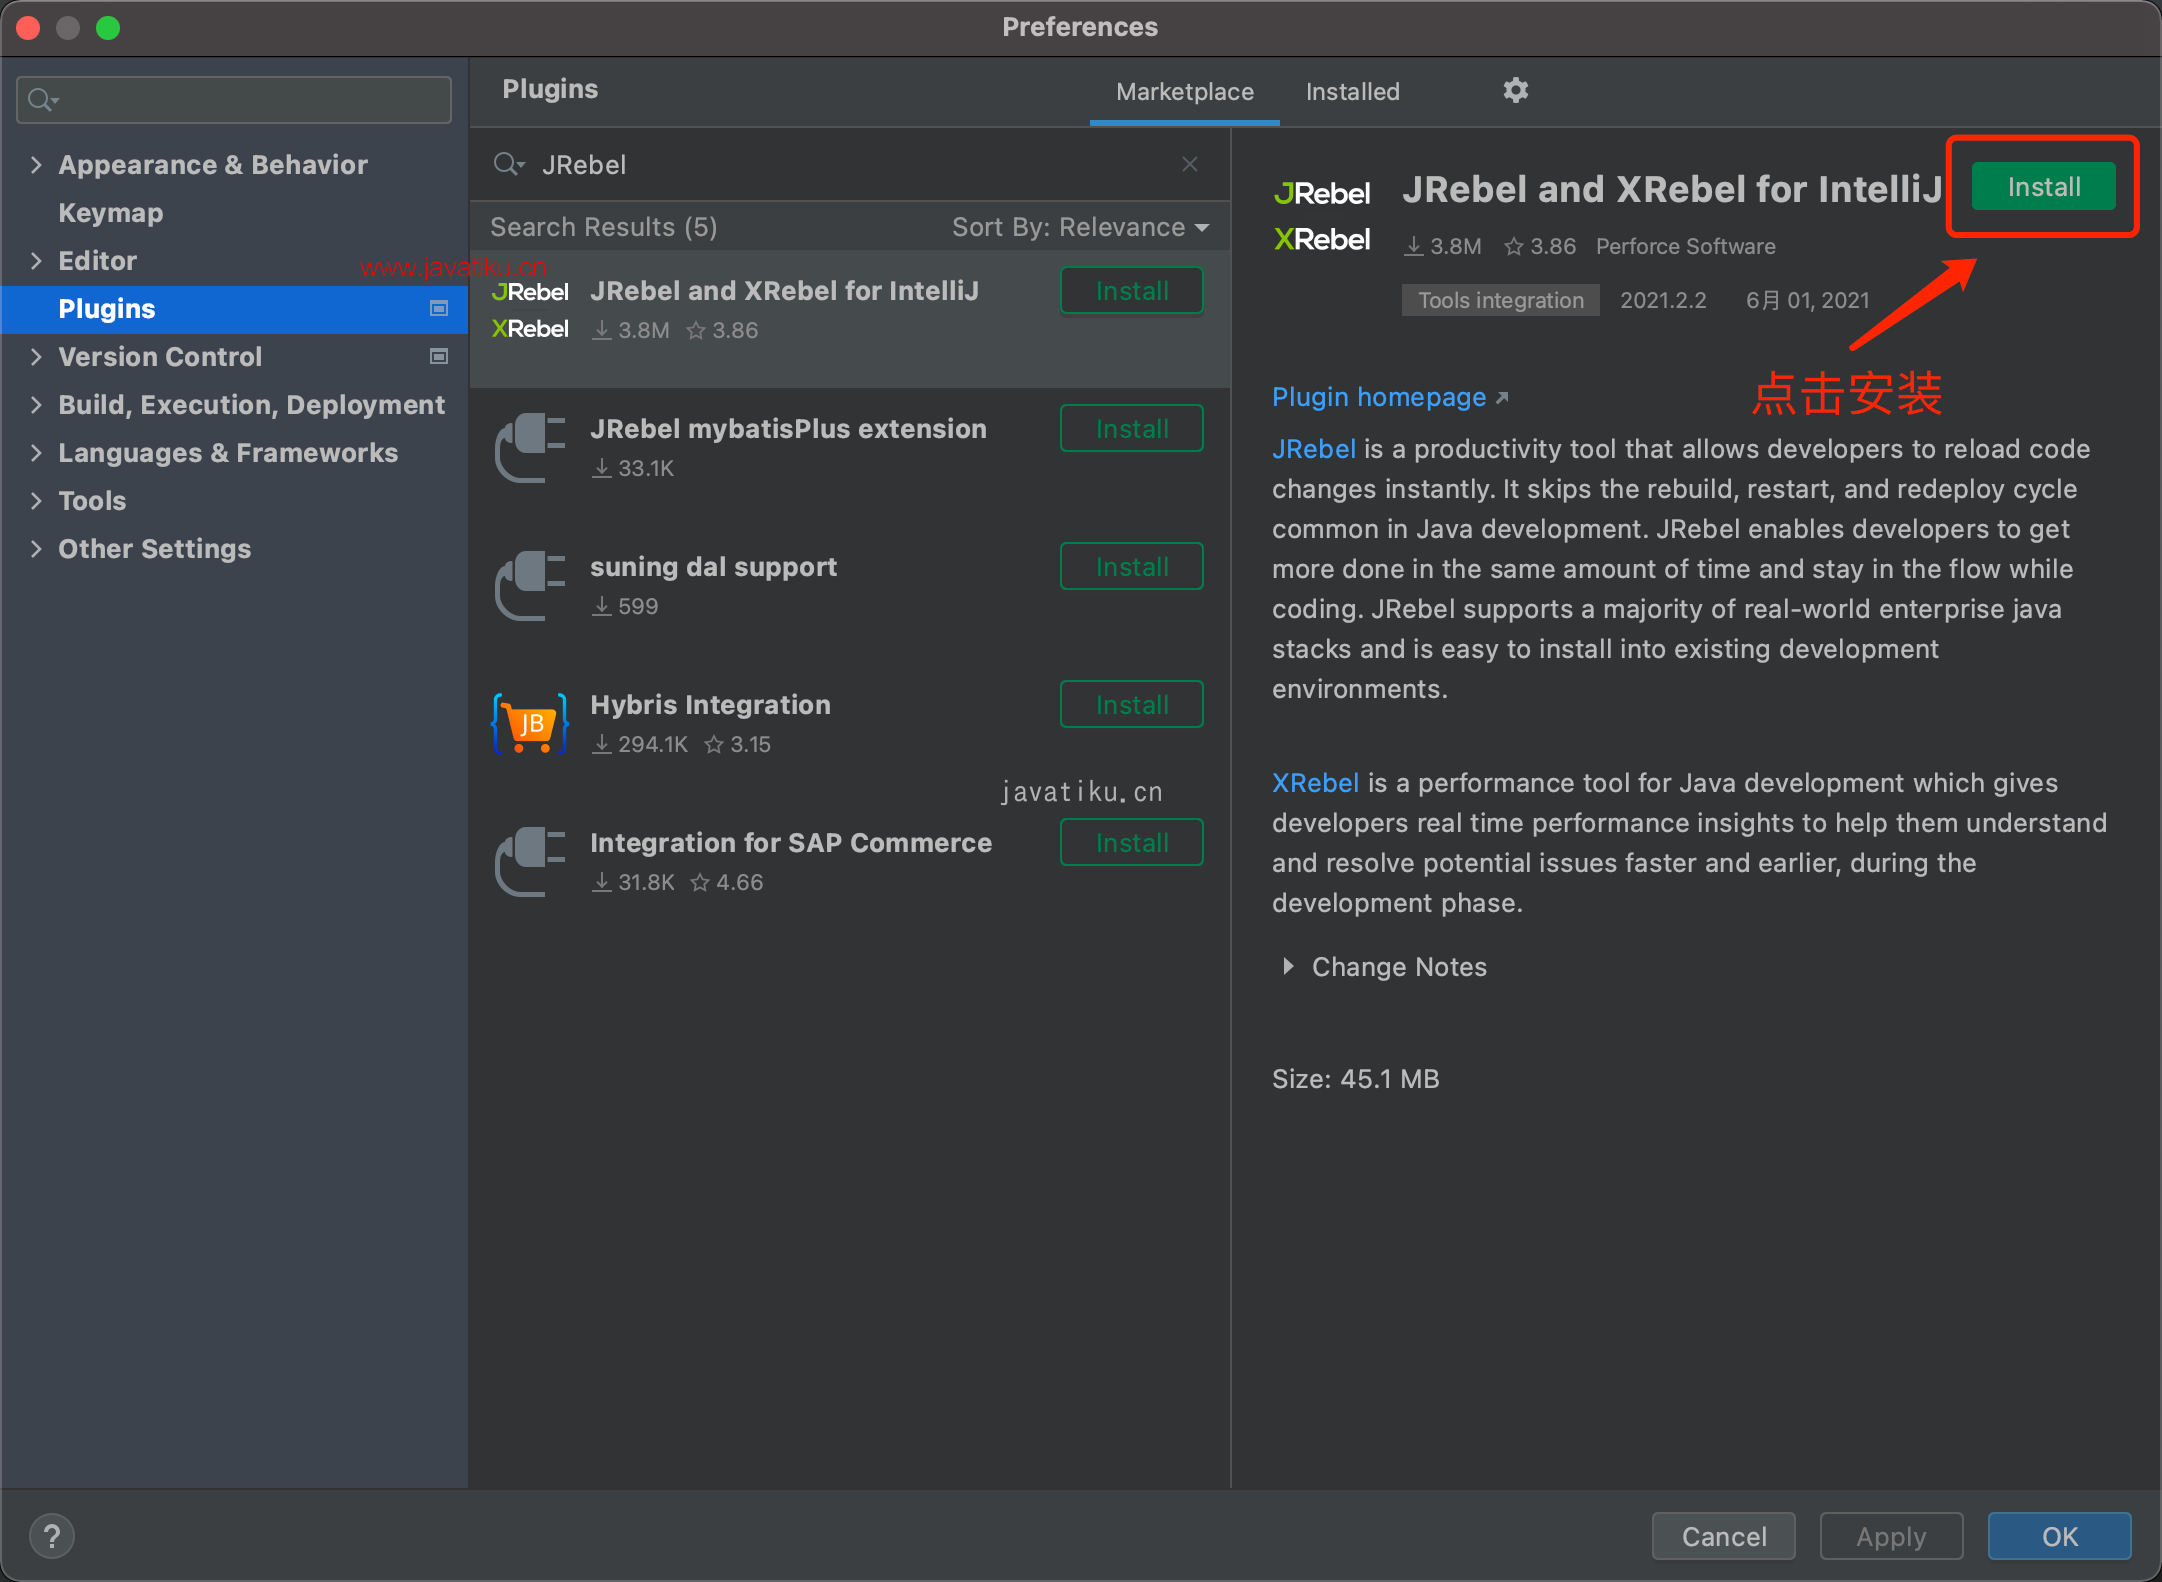The width and height of the screenshot is (2162, 1582).
Task: Click the settings search magnifier icon
Action: point(42,100)
